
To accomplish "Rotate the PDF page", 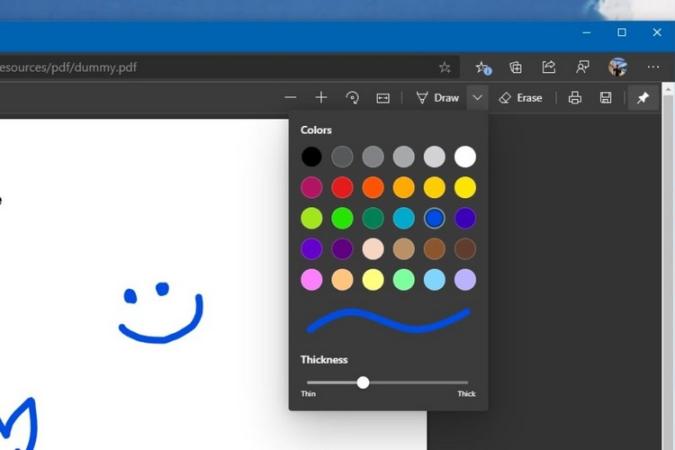I will (x=352, y=98).
